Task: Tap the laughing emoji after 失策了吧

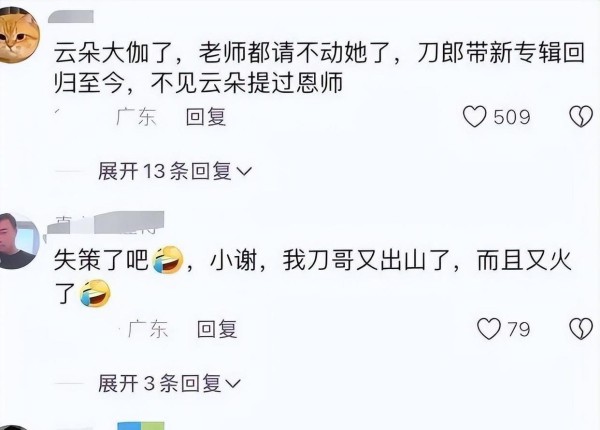Action: coord(168,260)
